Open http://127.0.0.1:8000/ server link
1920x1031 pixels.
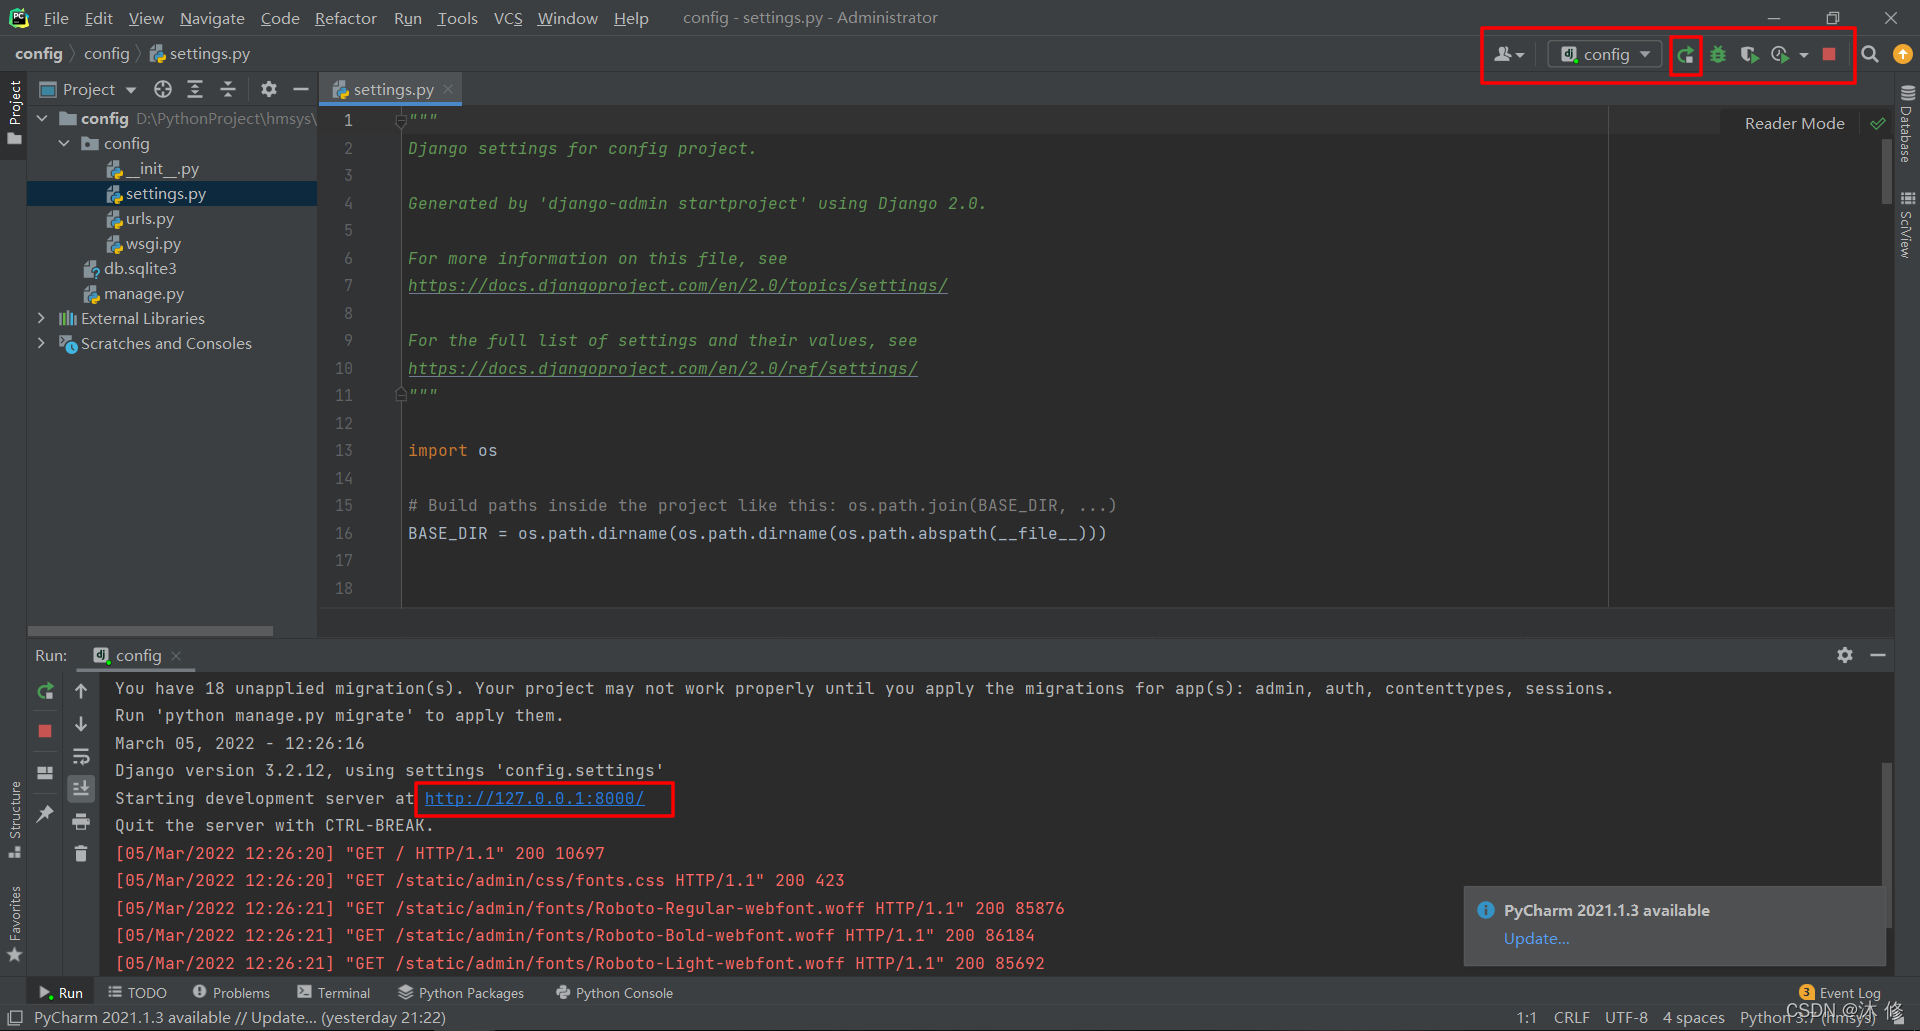tap(534, 798)
